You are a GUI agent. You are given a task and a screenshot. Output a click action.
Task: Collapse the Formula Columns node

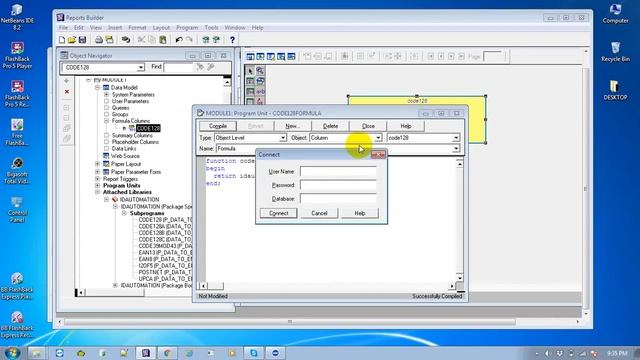(x=107, y=121)
